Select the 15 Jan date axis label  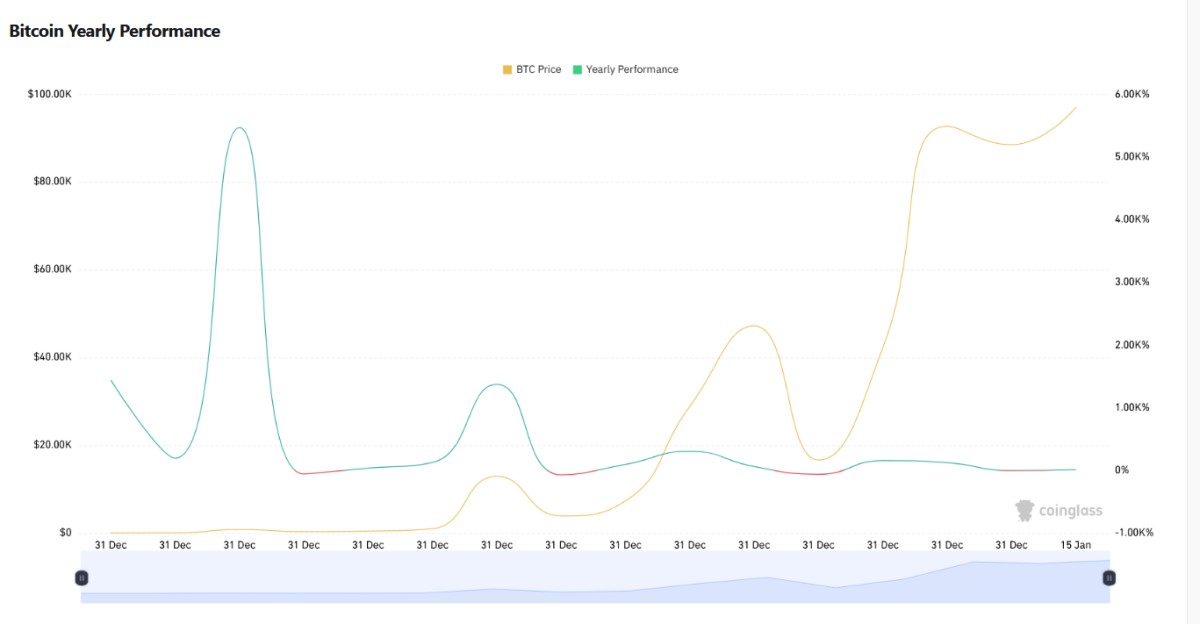tap(1076, 545)
